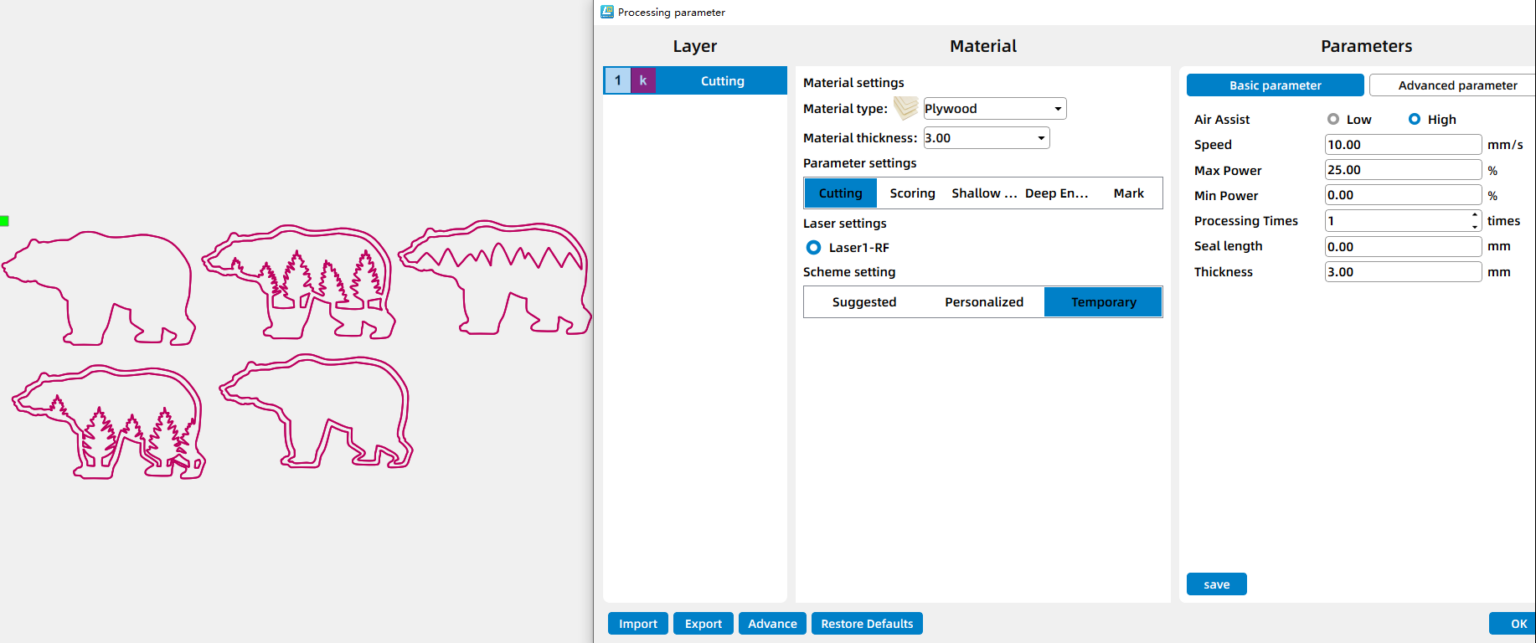Click the Import button
The height and width of the screenshot is (643, 1536).
coord(638,624)
